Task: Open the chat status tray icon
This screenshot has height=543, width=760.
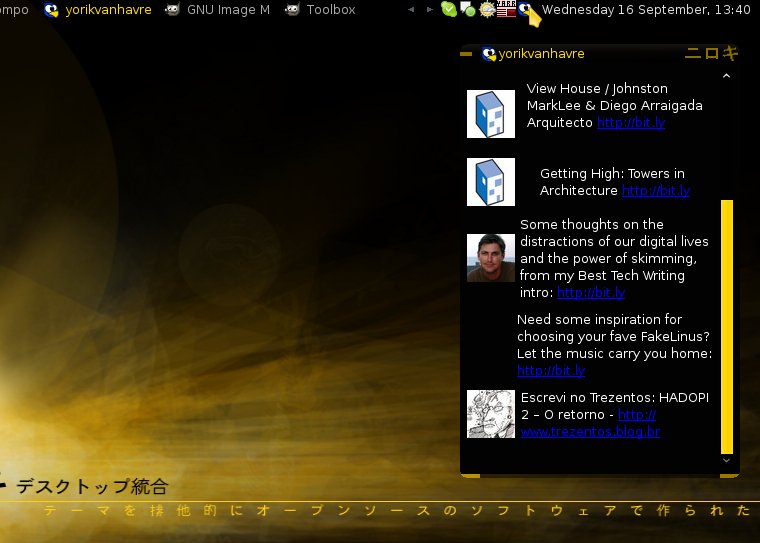Action: 467,10
